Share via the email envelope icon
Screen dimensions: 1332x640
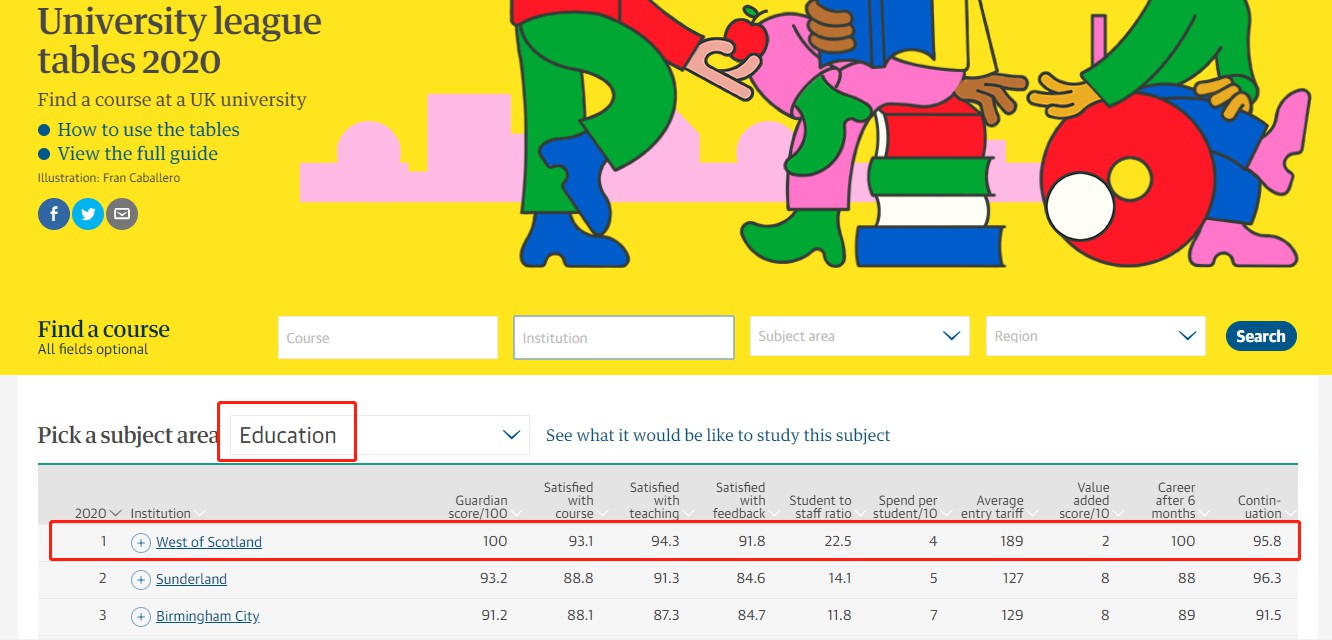point(122,214)
